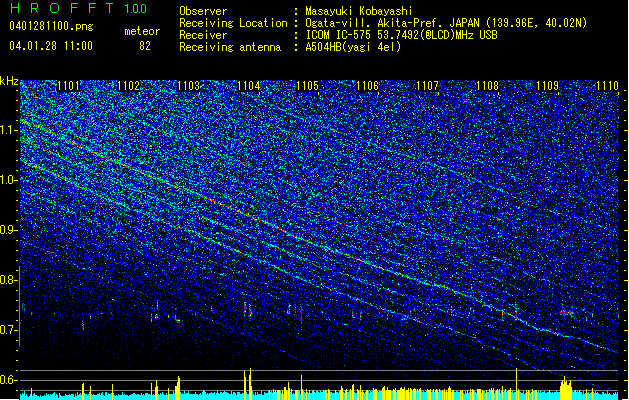Click the 1104 time marker
This screenshot has height=400, width=629.
click(248, 86)
